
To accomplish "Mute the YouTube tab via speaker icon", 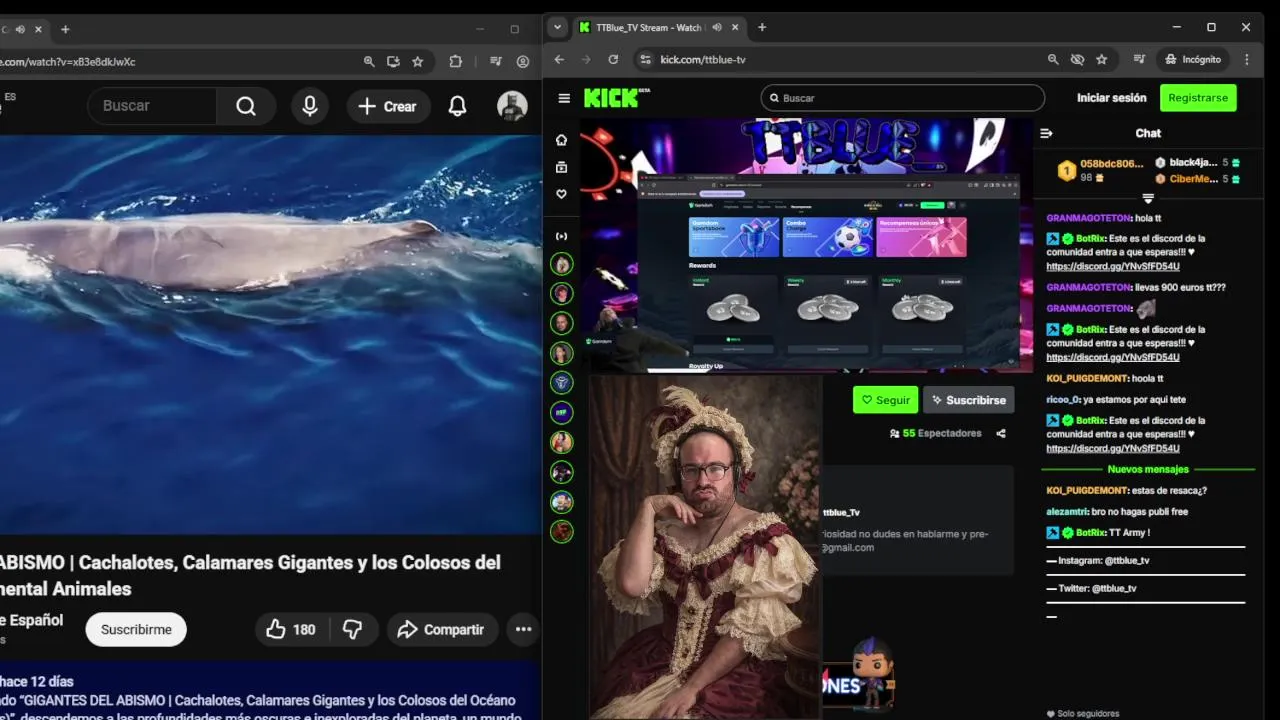I will click(20, 29).
